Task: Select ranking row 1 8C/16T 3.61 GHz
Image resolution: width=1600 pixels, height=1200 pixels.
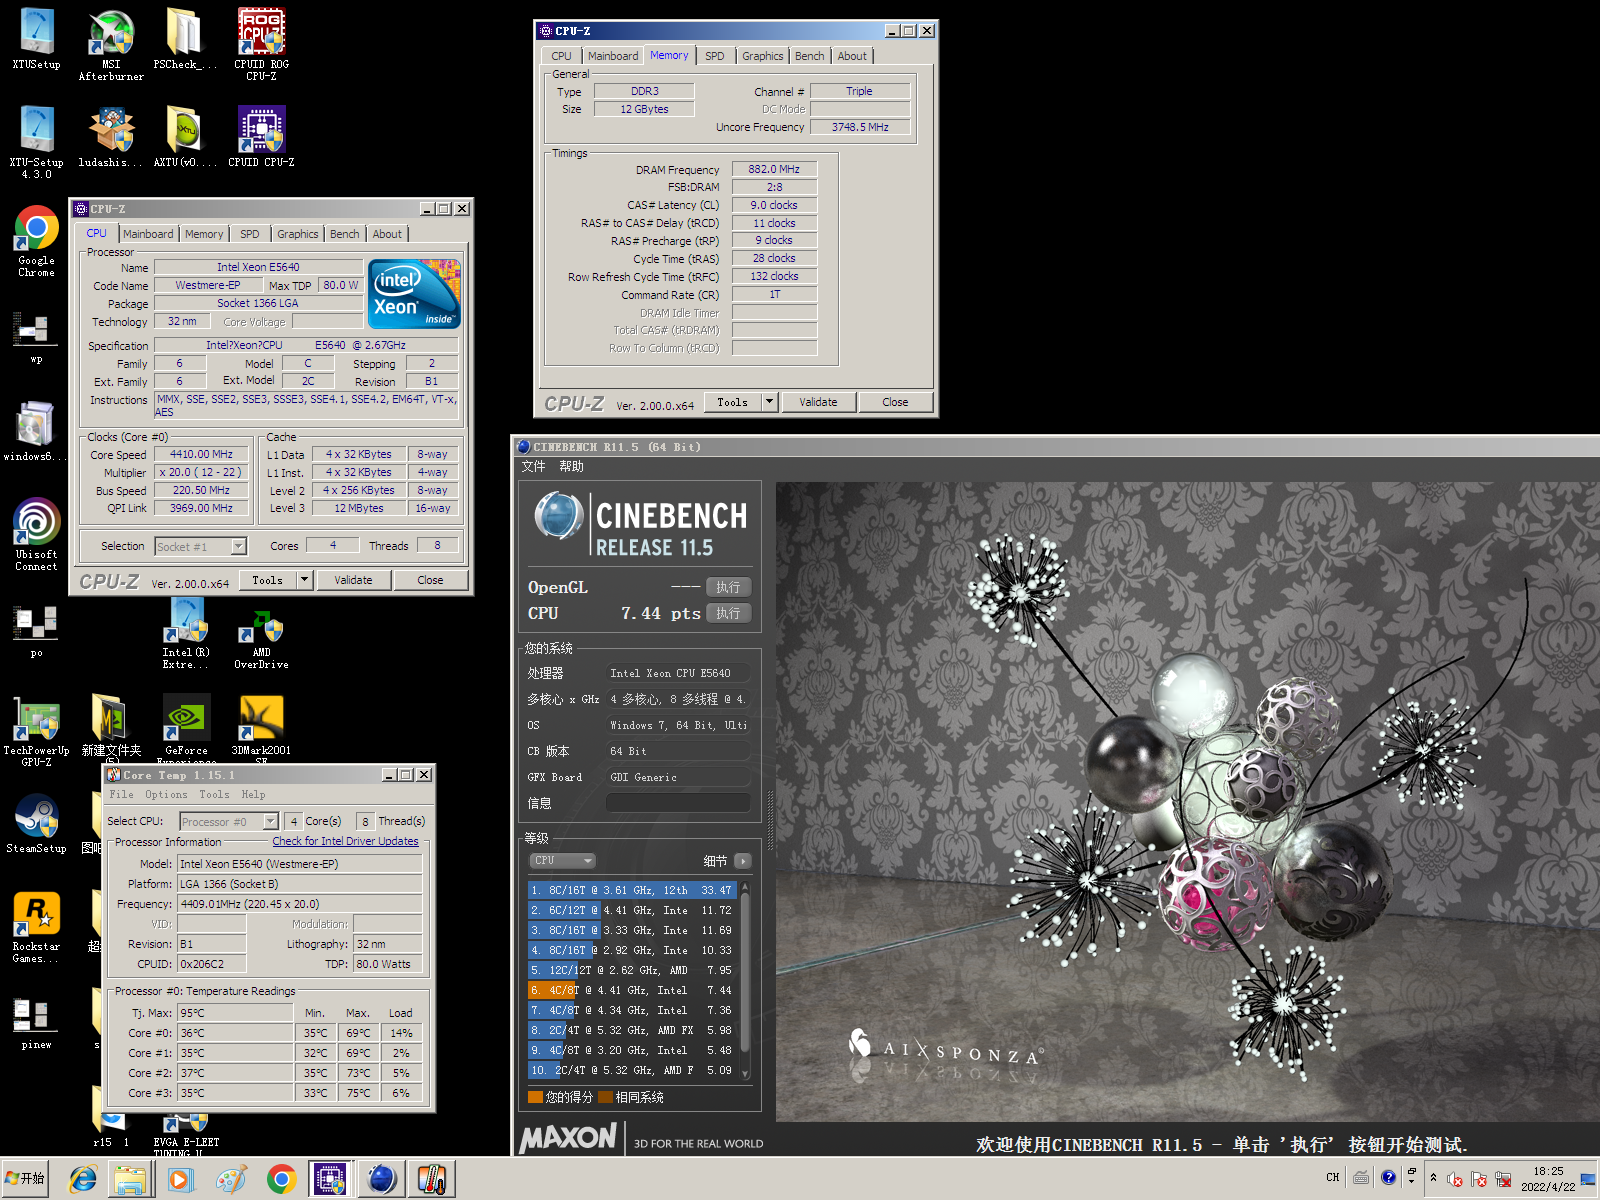Action: [x=632, y=890]
